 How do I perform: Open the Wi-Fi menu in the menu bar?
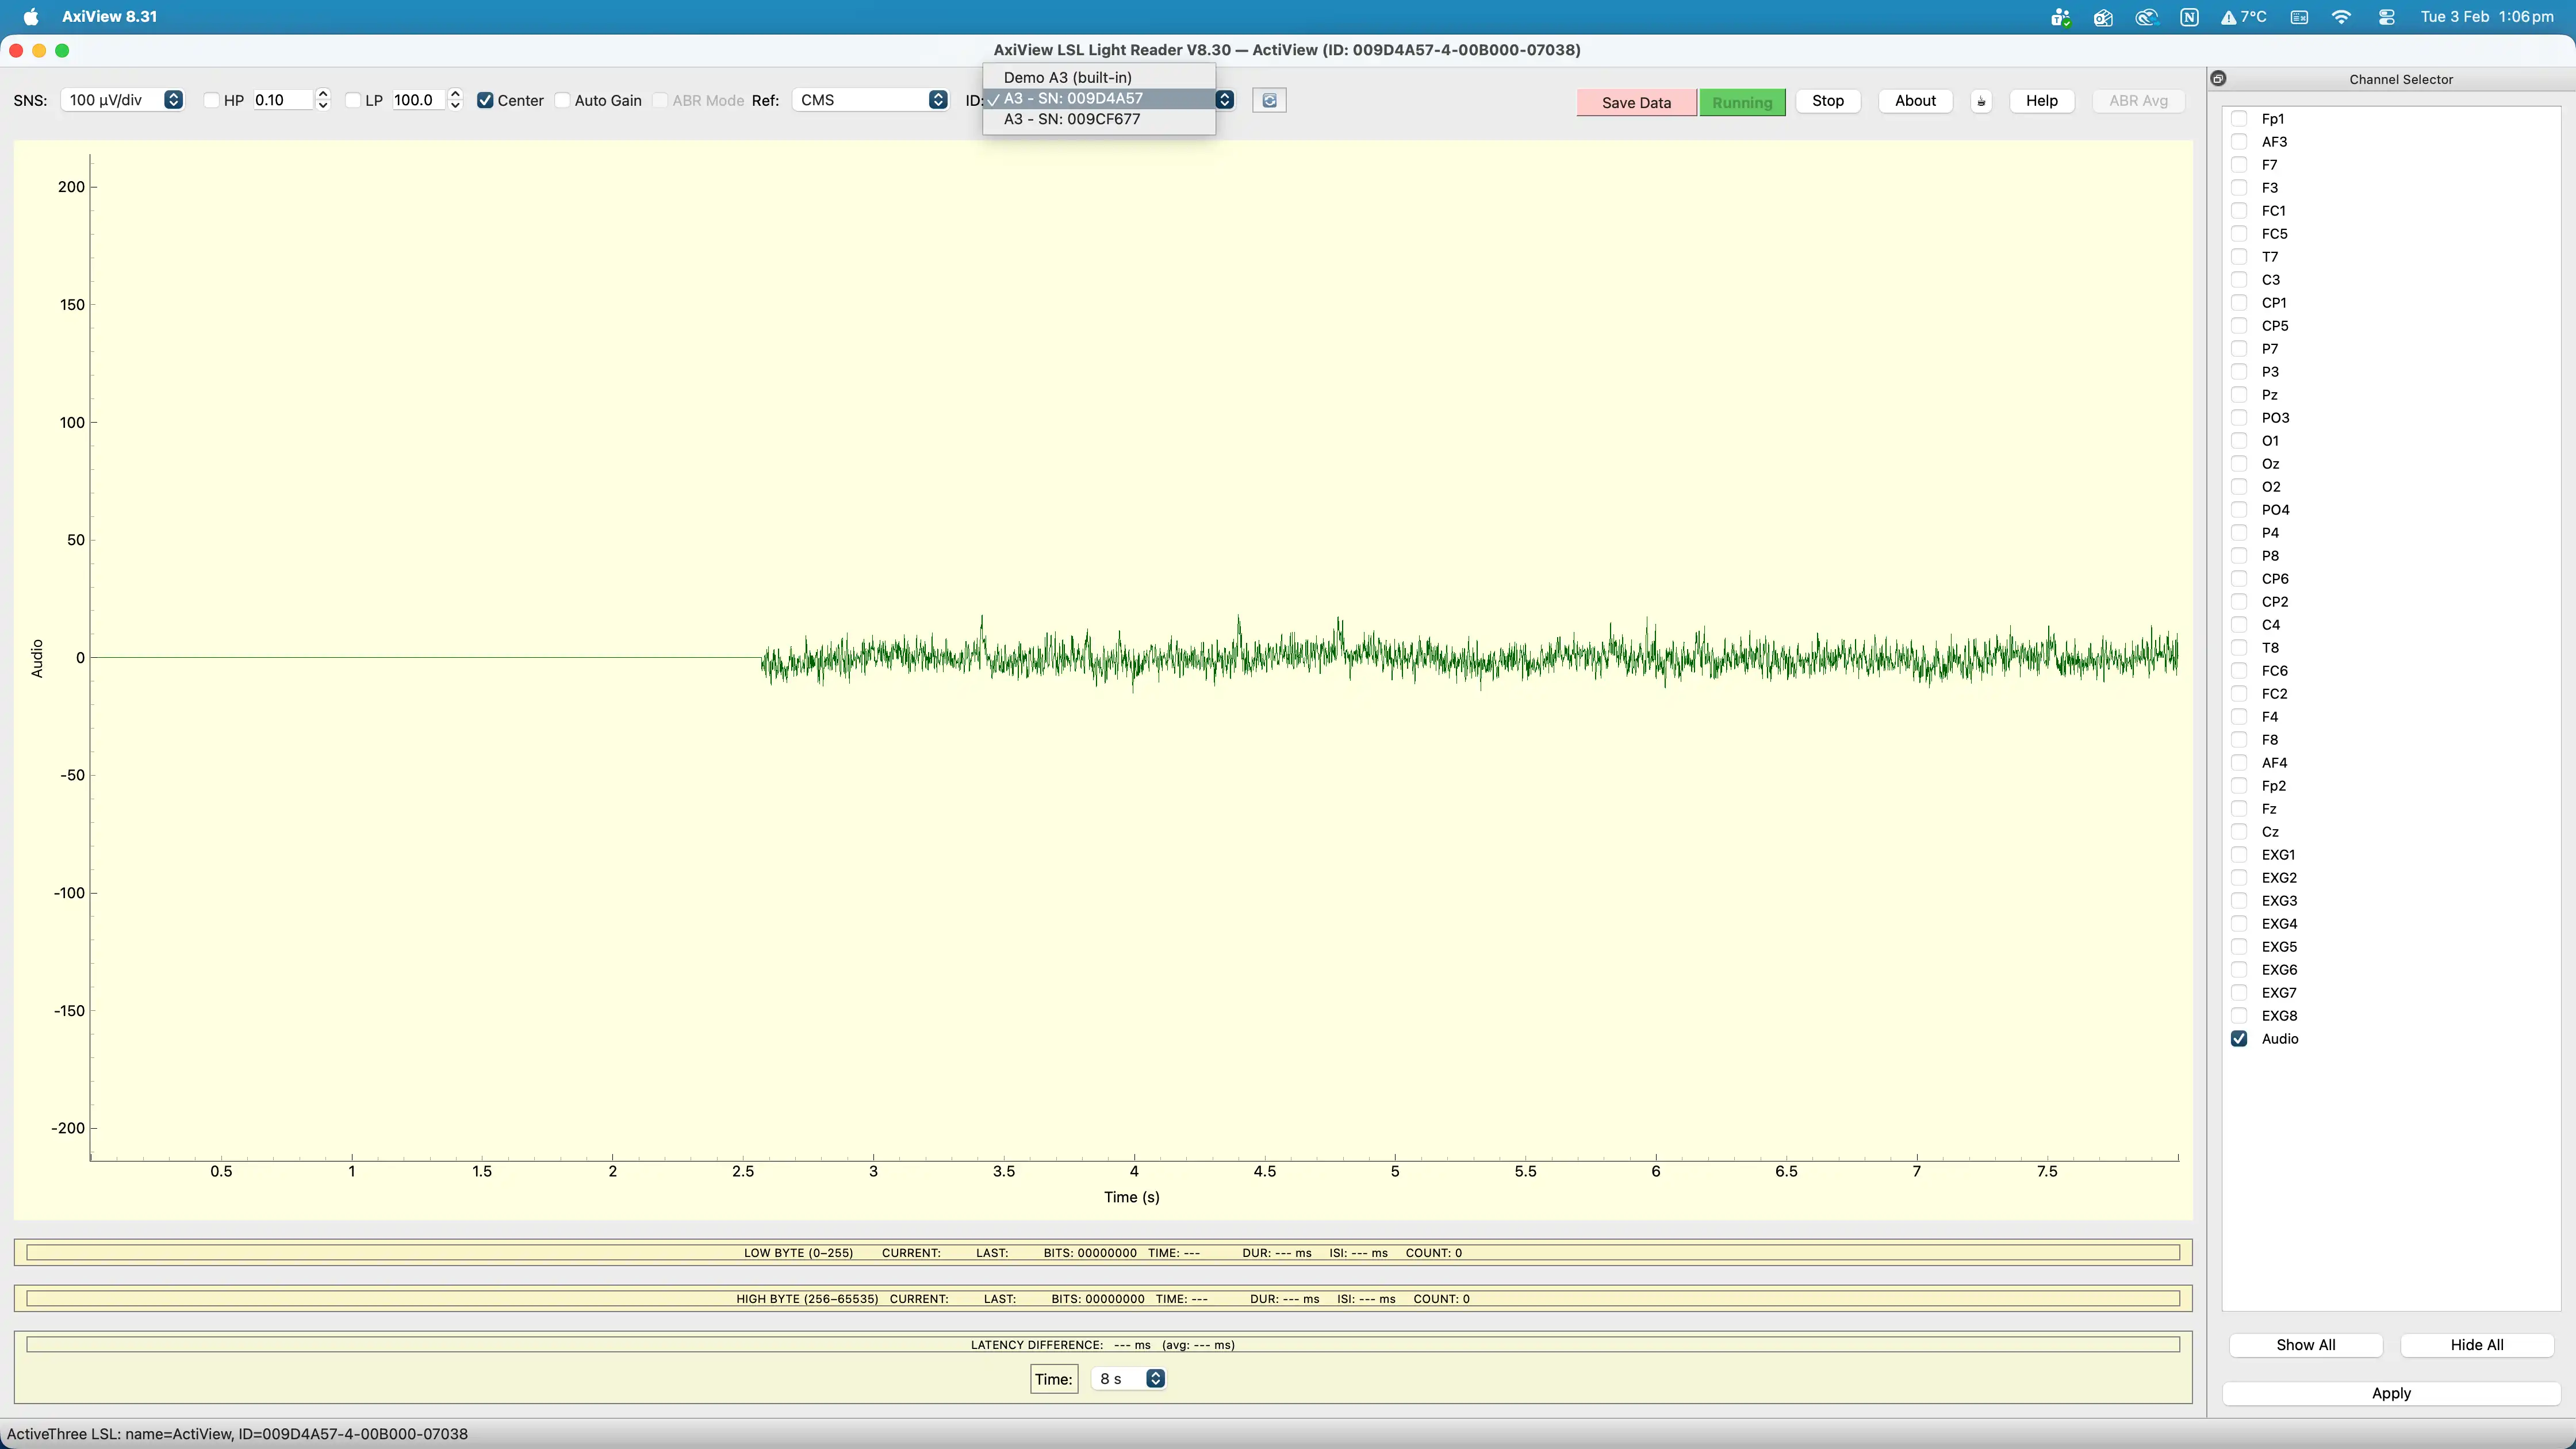click(x=2342, y=17)
